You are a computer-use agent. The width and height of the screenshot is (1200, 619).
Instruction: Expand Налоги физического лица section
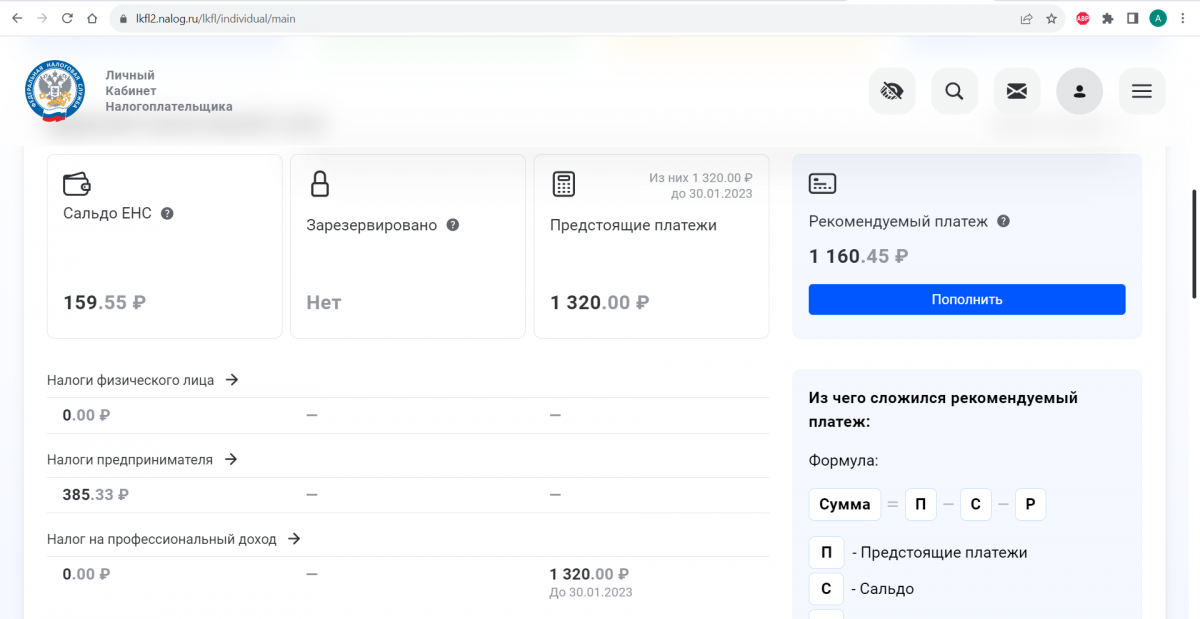(x=231, y=380)
